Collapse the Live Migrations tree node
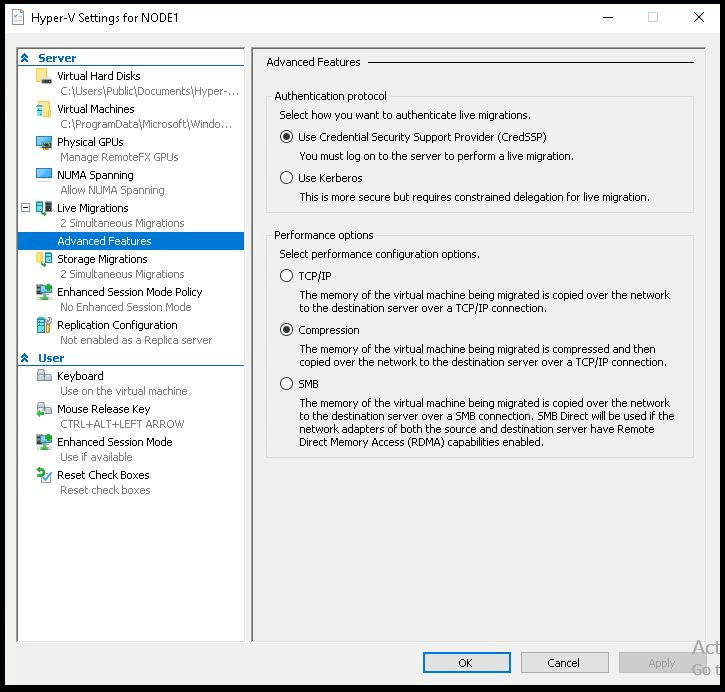Image resolution: width=725 pixels, height=692 pixels. point(25,208)
